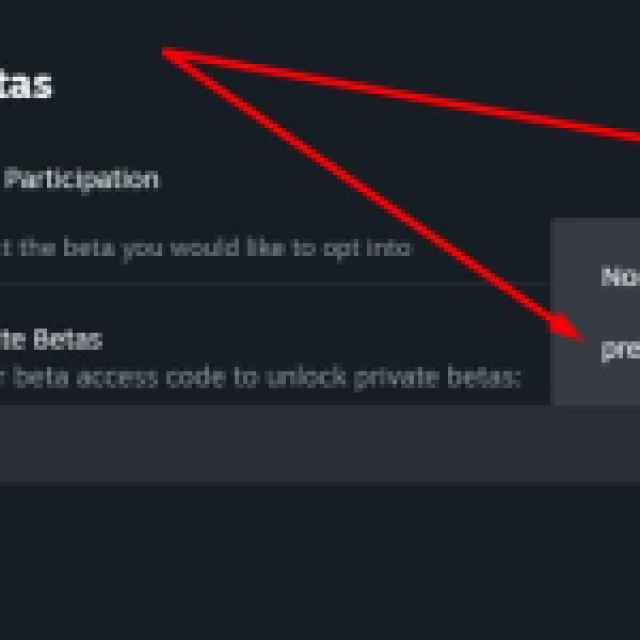This screenshot has height=640, width=640.
Task: Click the divider line below the opt-in description
Action: [270, 283]
